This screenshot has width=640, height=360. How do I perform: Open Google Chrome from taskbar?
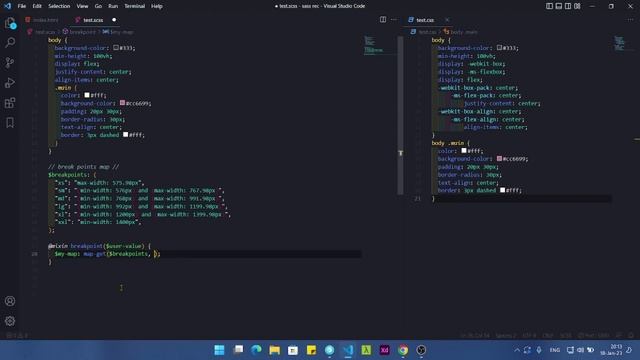click(403, 350)
